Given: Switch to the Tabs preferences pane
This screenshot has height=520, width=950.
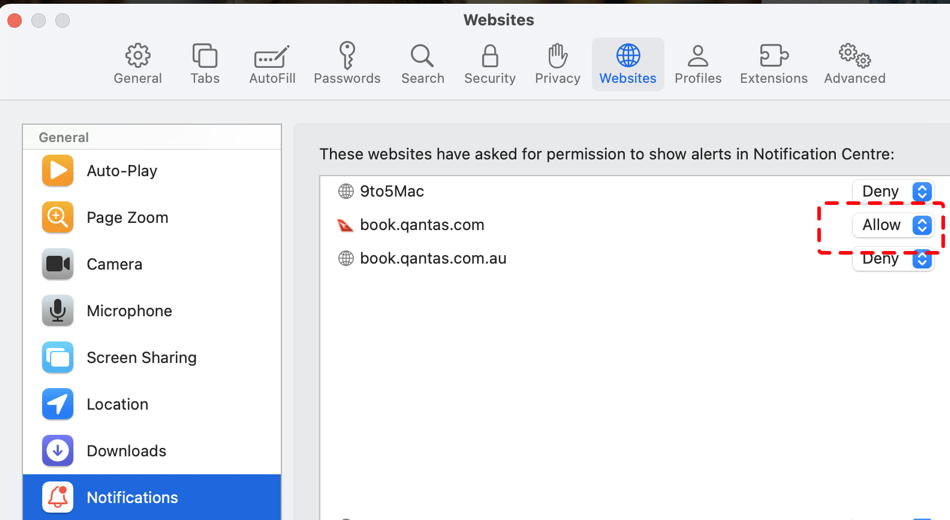Looking at the screenshot, I should [205, 64].
